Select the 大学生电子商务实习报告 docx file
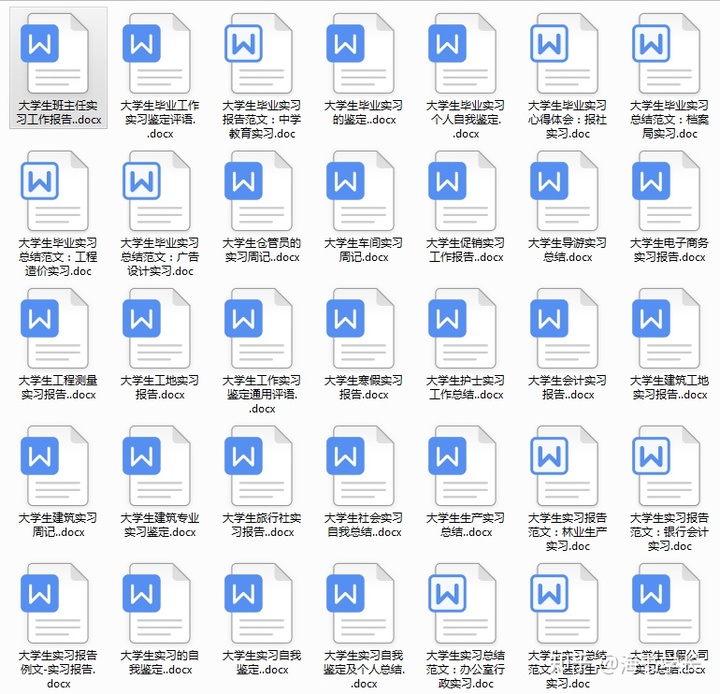Viewport: 720px width, 694px height. [669, 191]
